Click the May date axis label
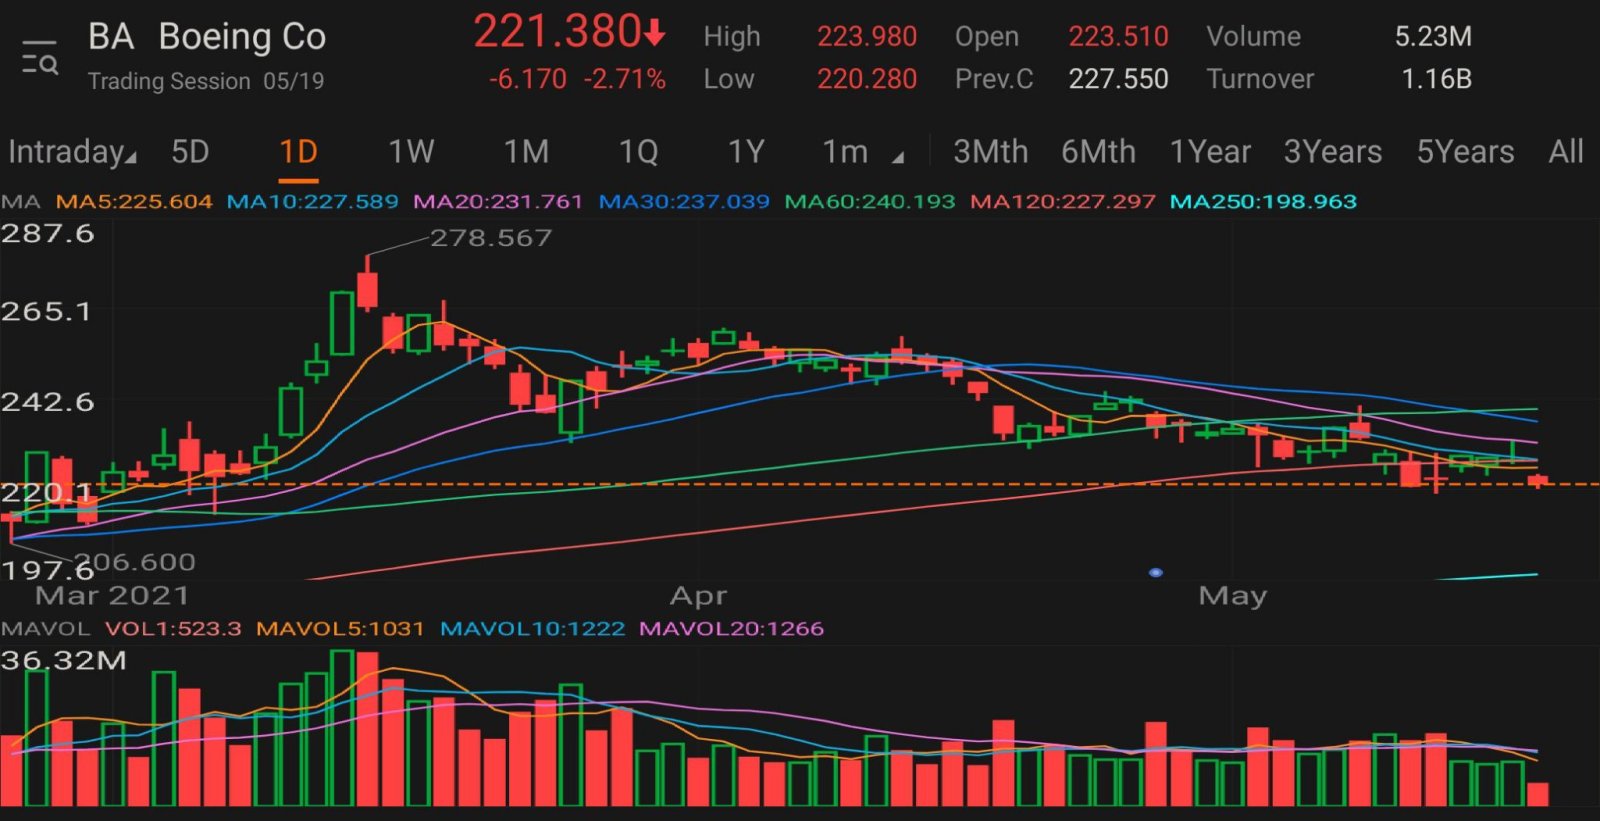The width and height of the screenshot is (1600, 821). click(1233, 596)
